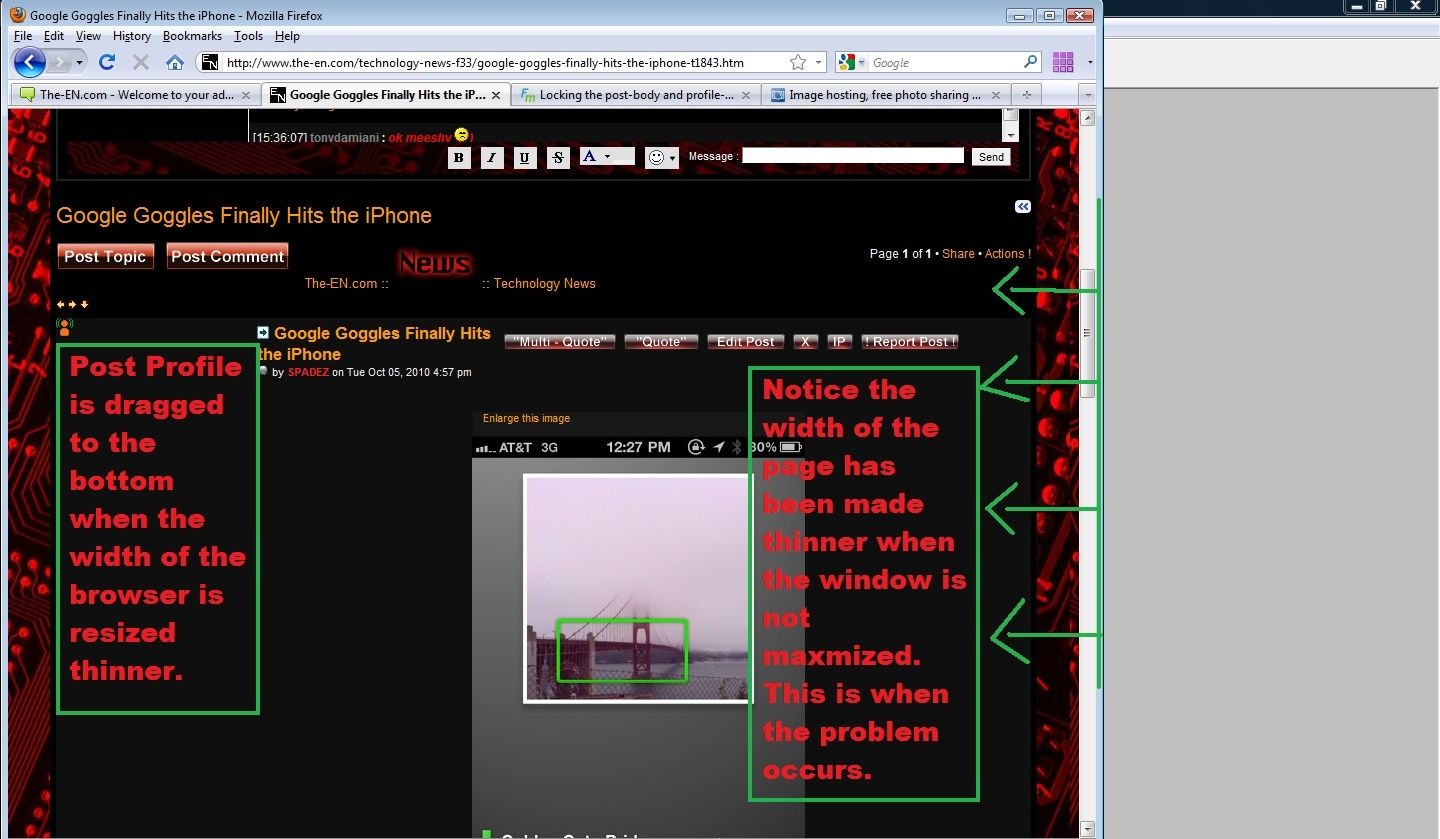Open the list all tabs dropdown
1440x839 pixels.
point(1088,95)
